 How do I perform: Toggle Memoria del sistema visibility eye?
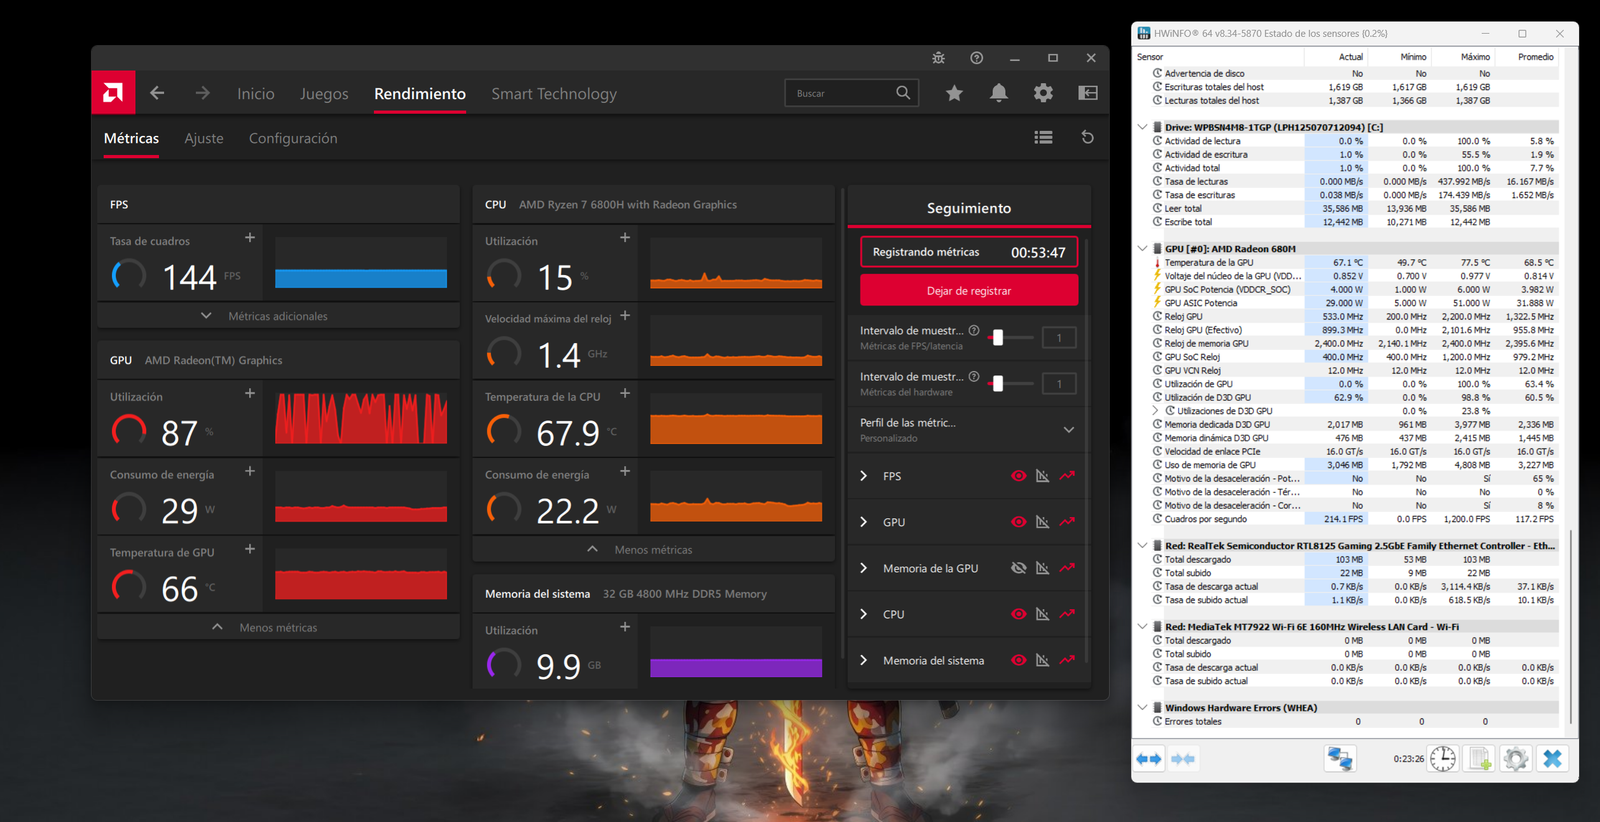(x=1018, y=660)
